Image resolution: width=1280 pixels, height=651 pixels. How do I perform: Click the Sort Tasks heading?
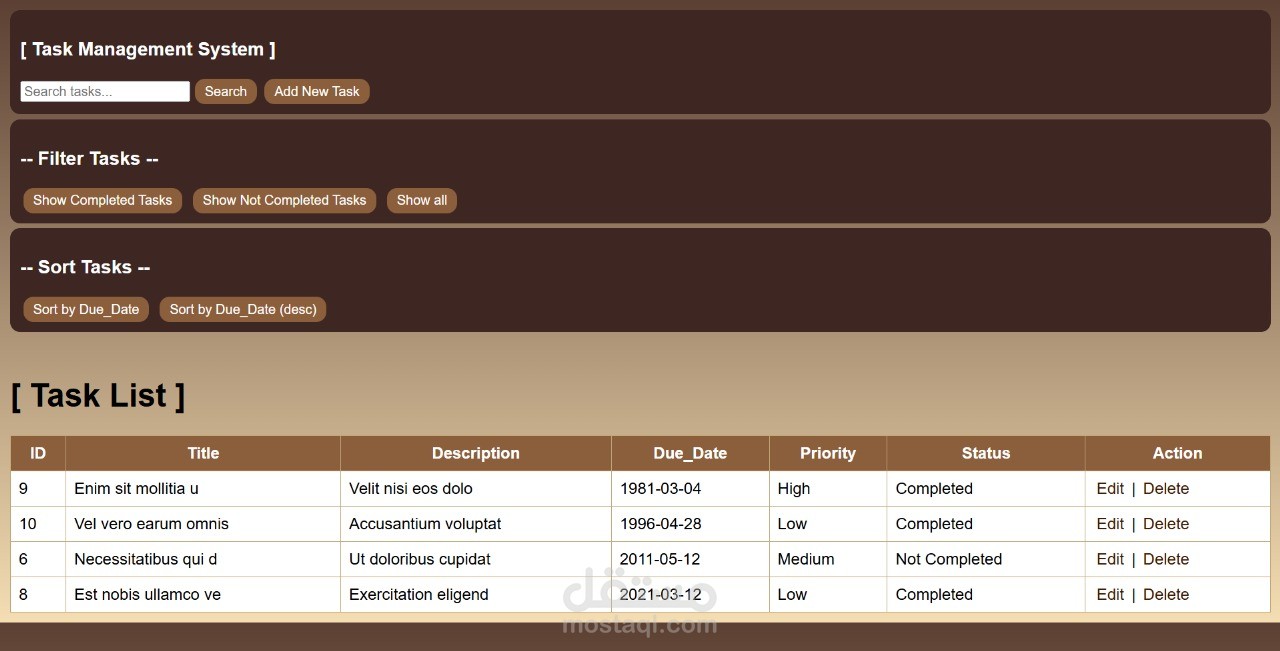point(85,267)
